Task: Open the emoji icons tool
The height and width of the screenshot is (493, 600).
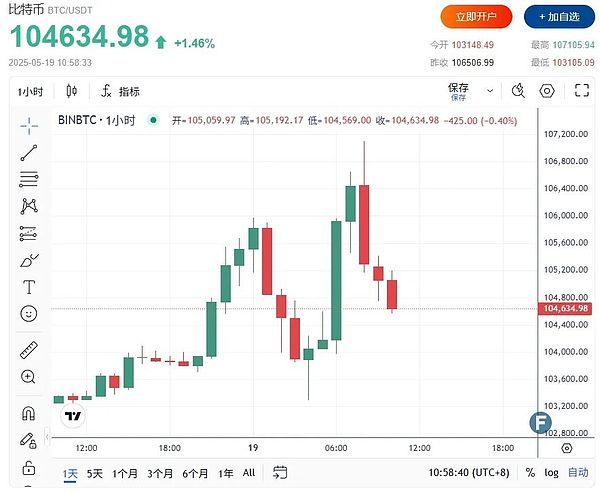Action: (x=28, y=314)
